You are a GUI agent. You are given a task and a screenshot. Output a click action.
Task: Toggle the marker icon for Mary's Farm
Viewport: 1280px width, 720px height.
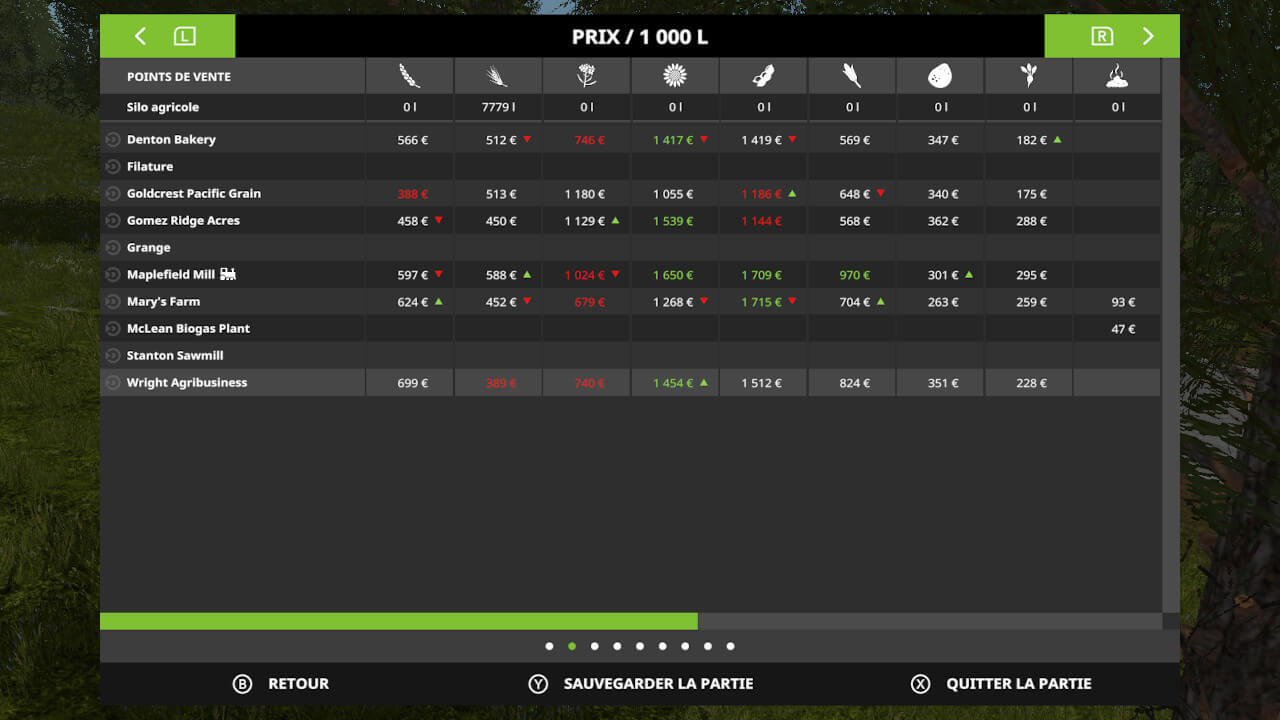pos(113,302)
